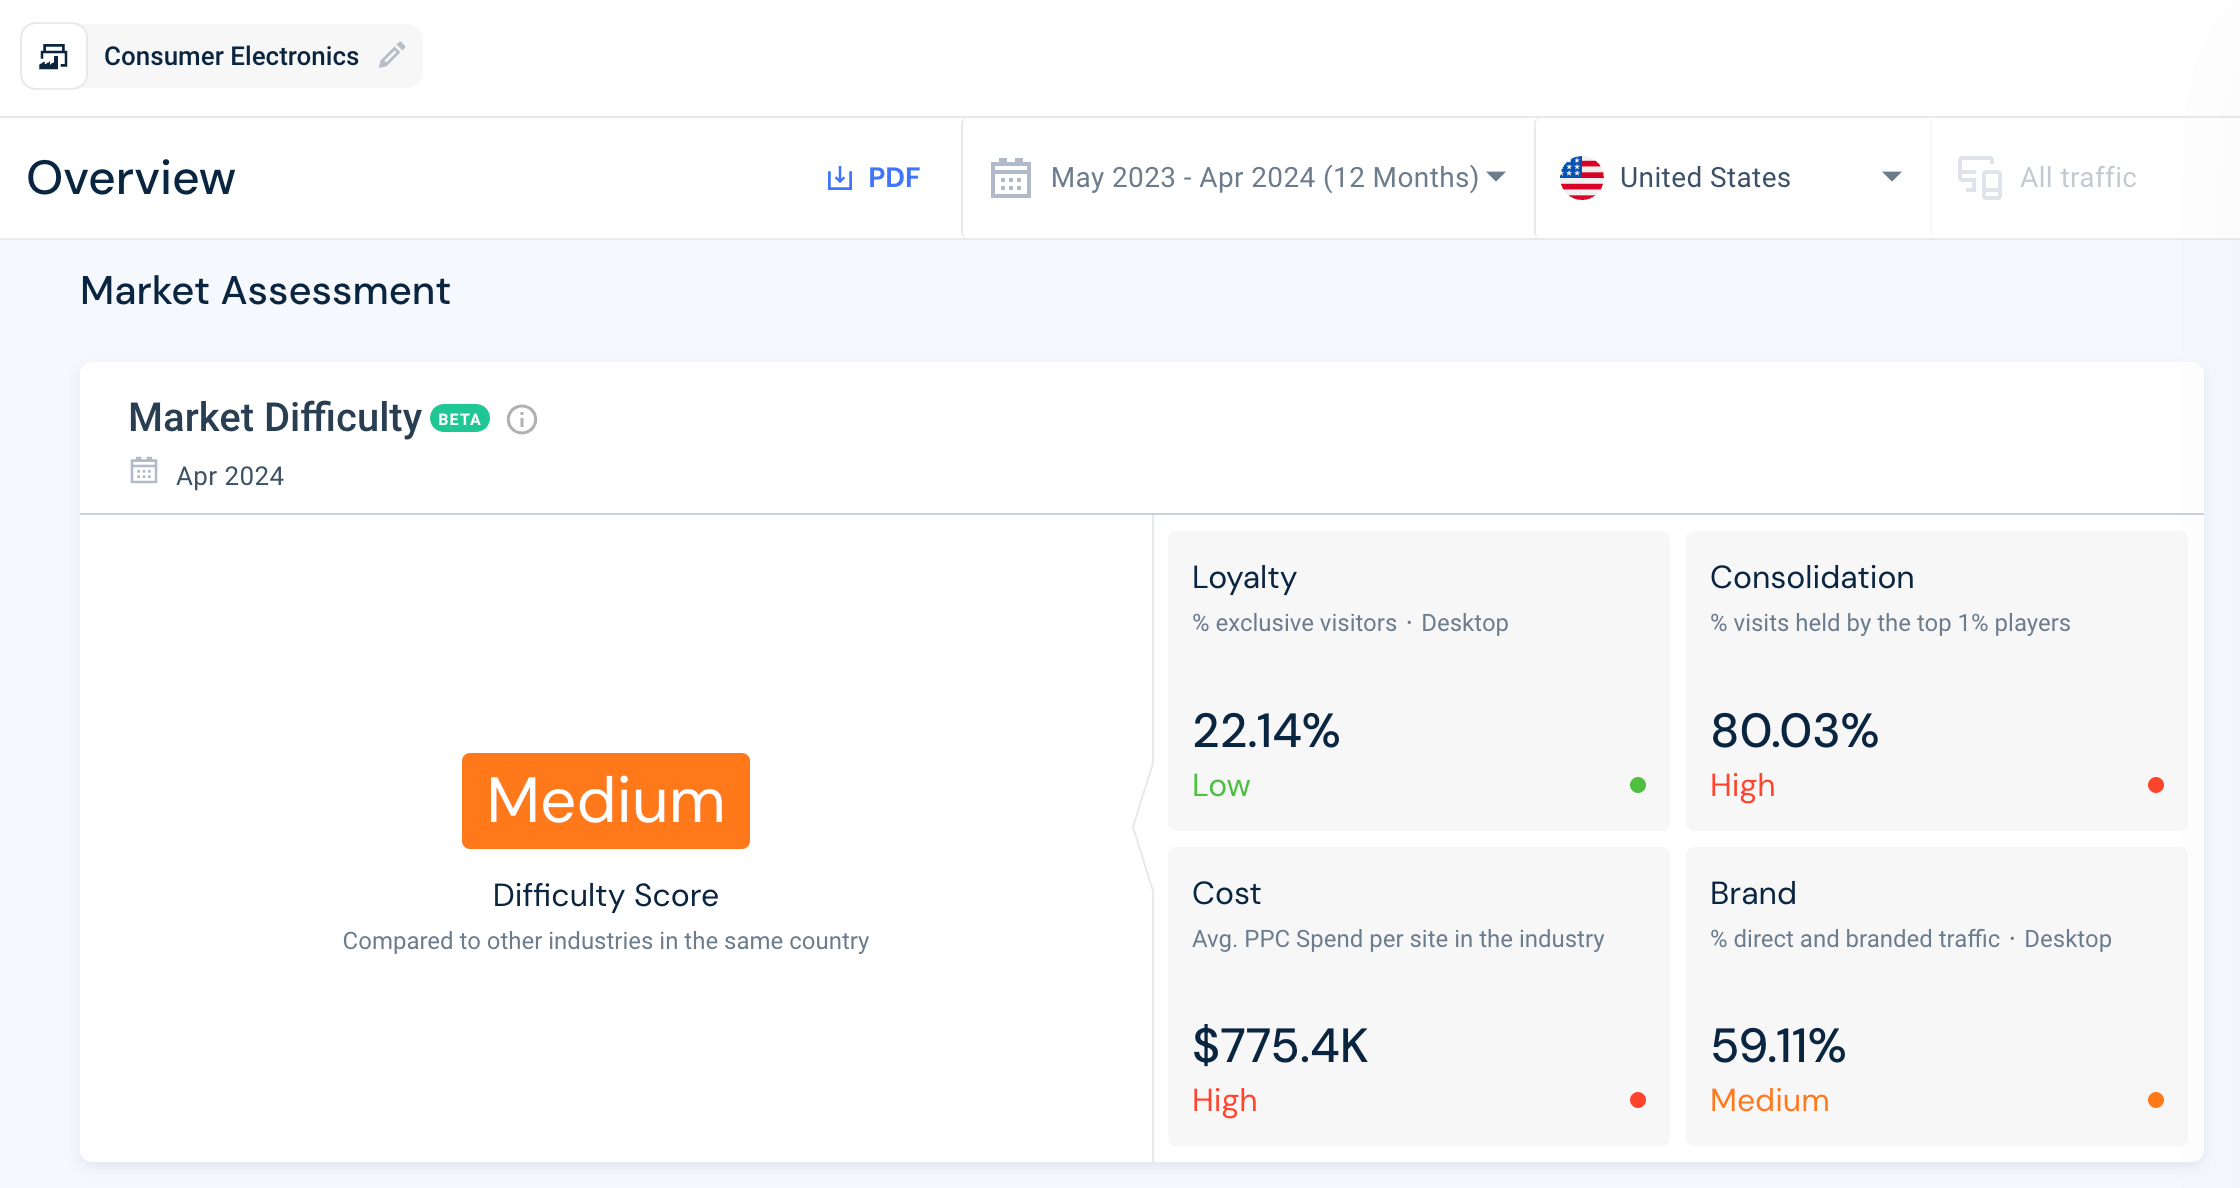Image resolution: width=2240 pixels, height=1188 pixels.
Task: Click the Consumer Electronics tab label
Action: point(231,55)
